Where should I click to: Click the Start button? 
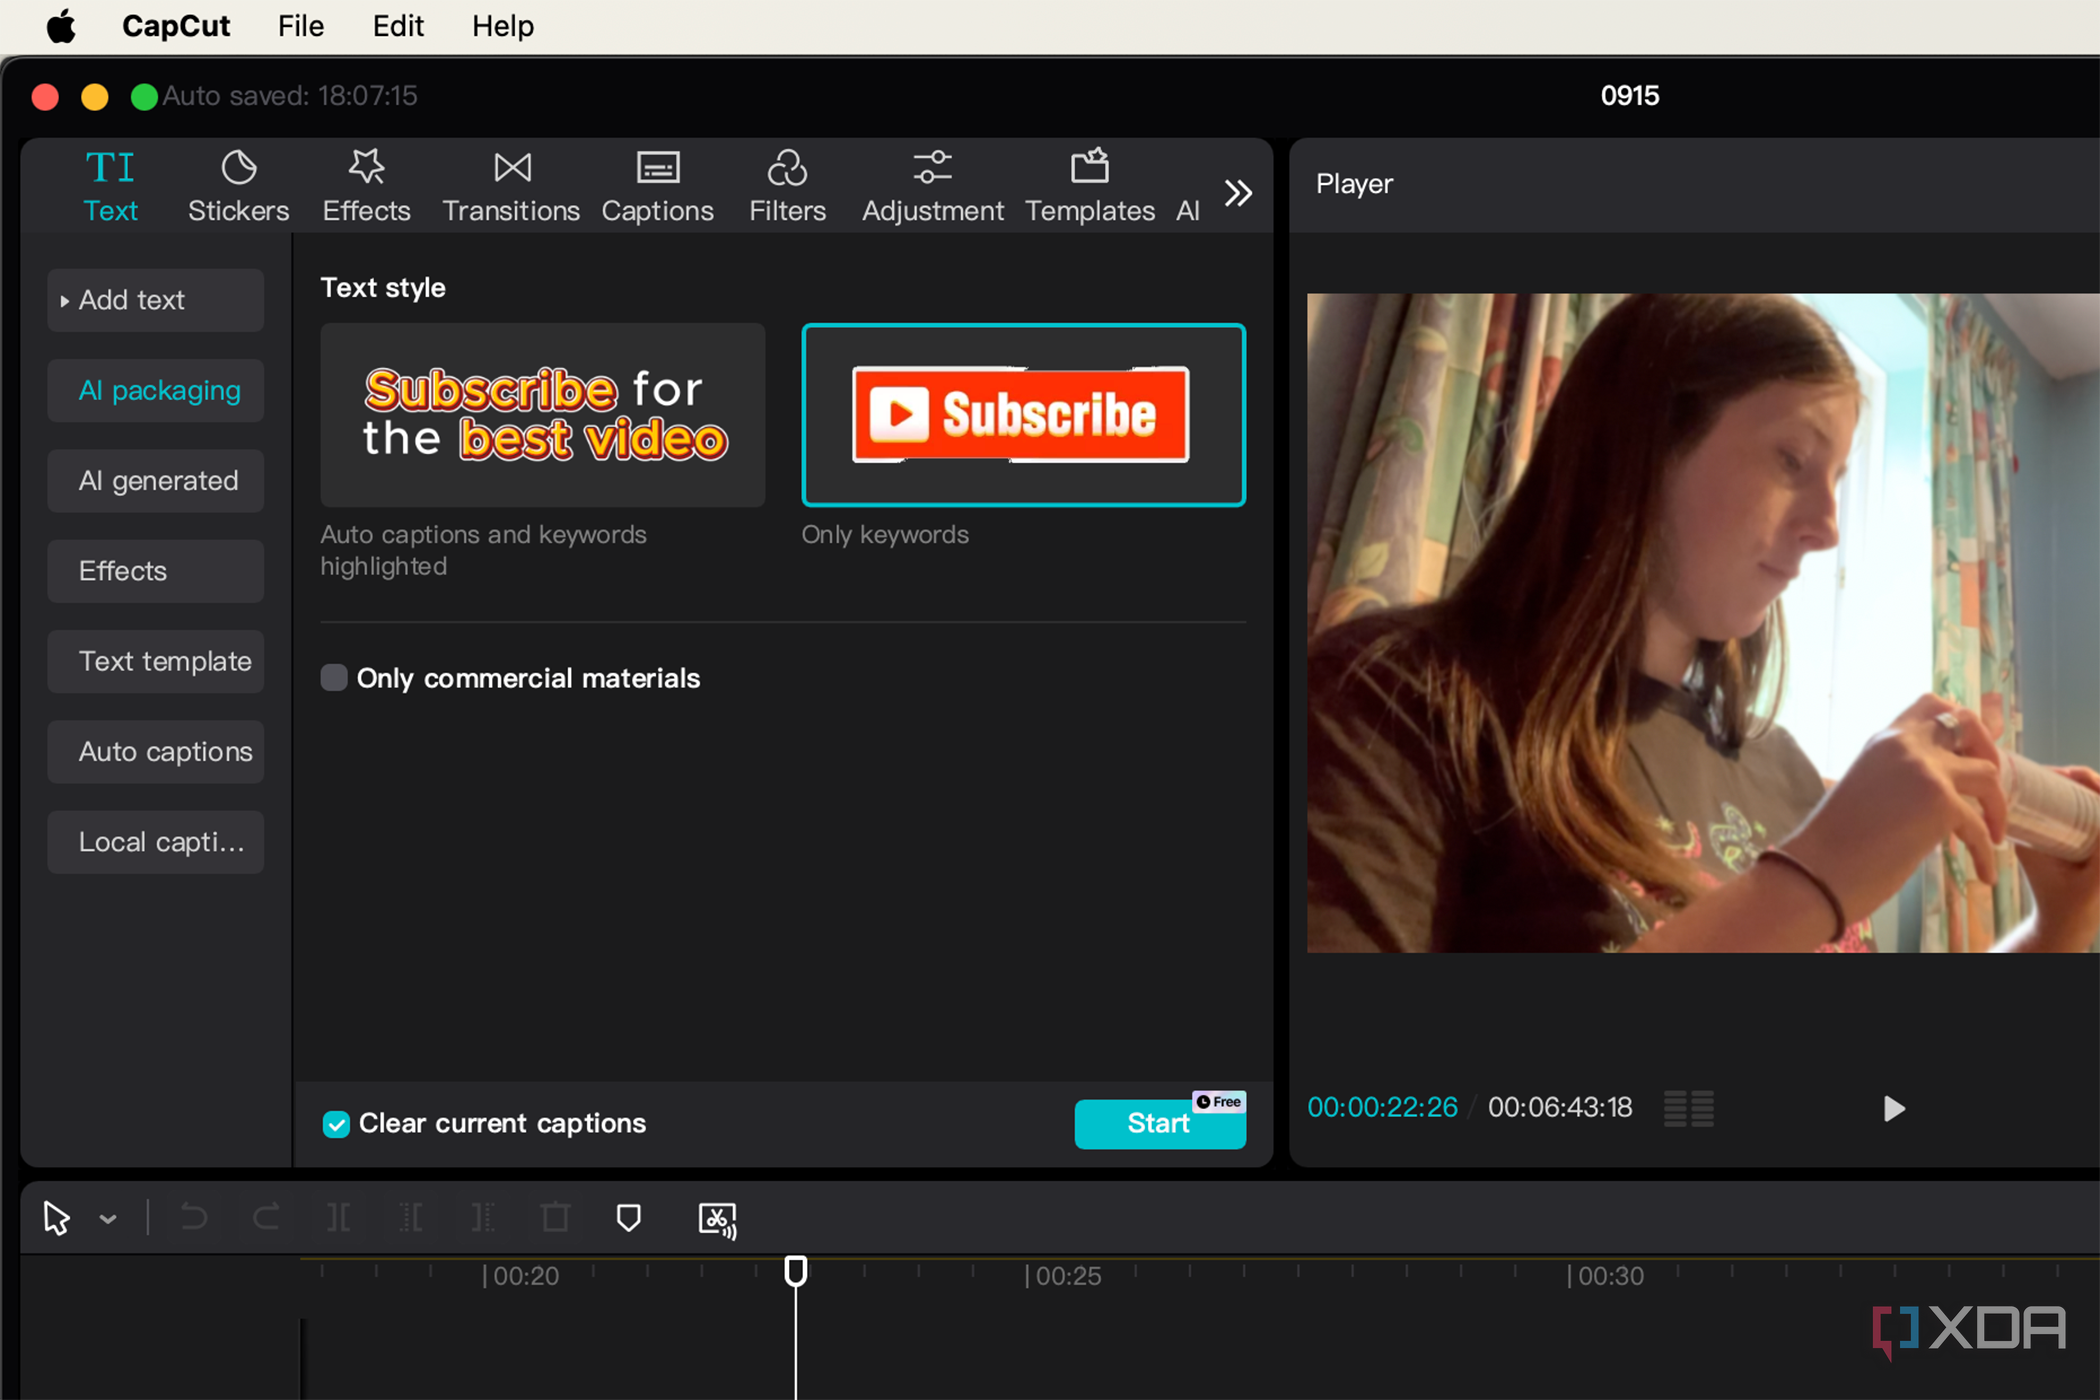(1159, 1123)
